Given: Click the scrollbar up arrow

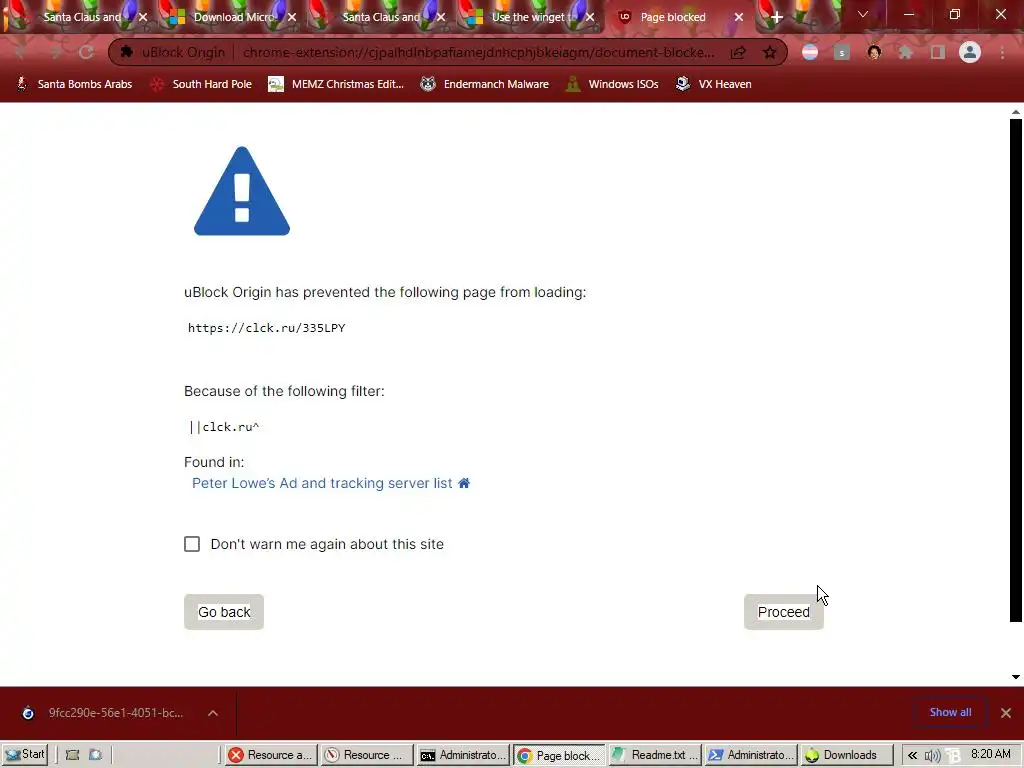Looking at the screenshot, I should 1016,112.
